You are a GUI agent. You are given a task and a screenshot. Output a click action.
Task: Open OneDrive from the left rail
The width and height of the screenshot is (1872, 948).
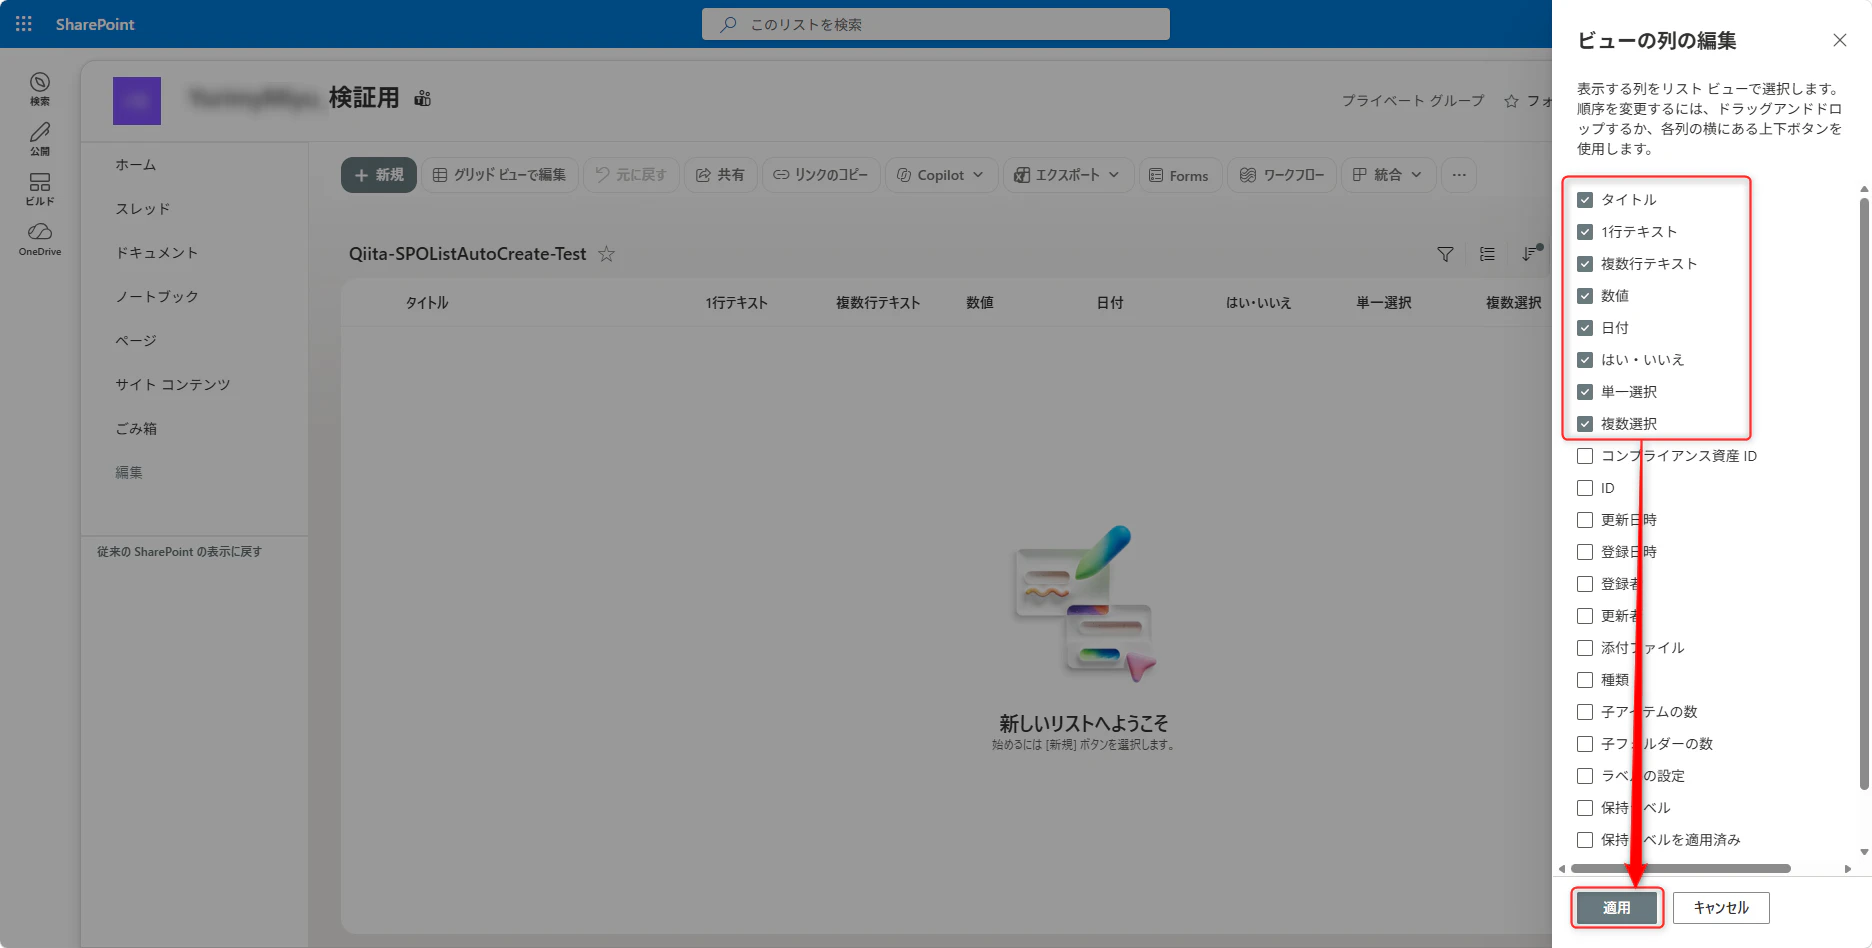[x=40, y=238]
